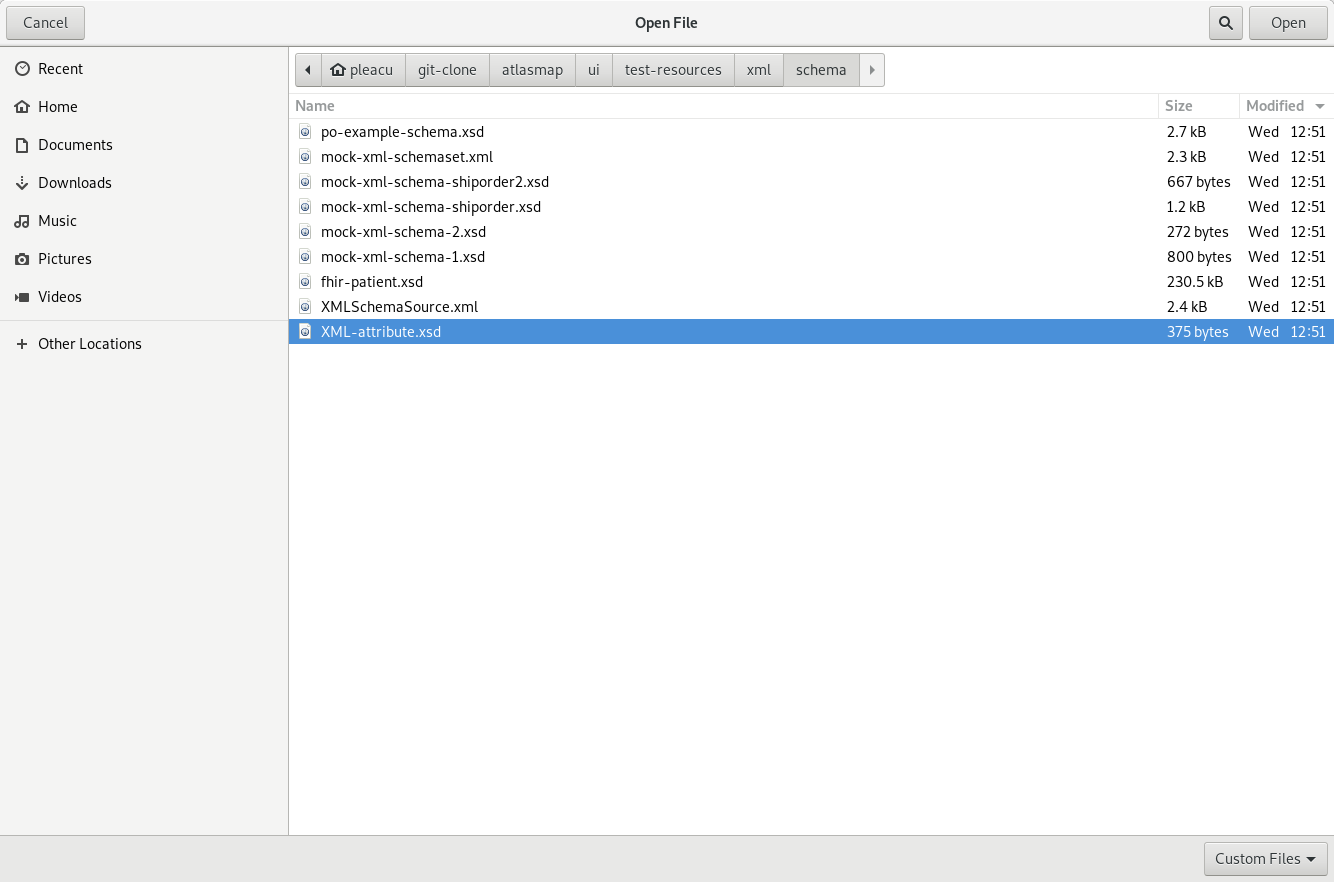This screenshot has height=882, width=1334.
Task: Select the mock-xml-schemaset.xml file row
Action: [407, 157]
